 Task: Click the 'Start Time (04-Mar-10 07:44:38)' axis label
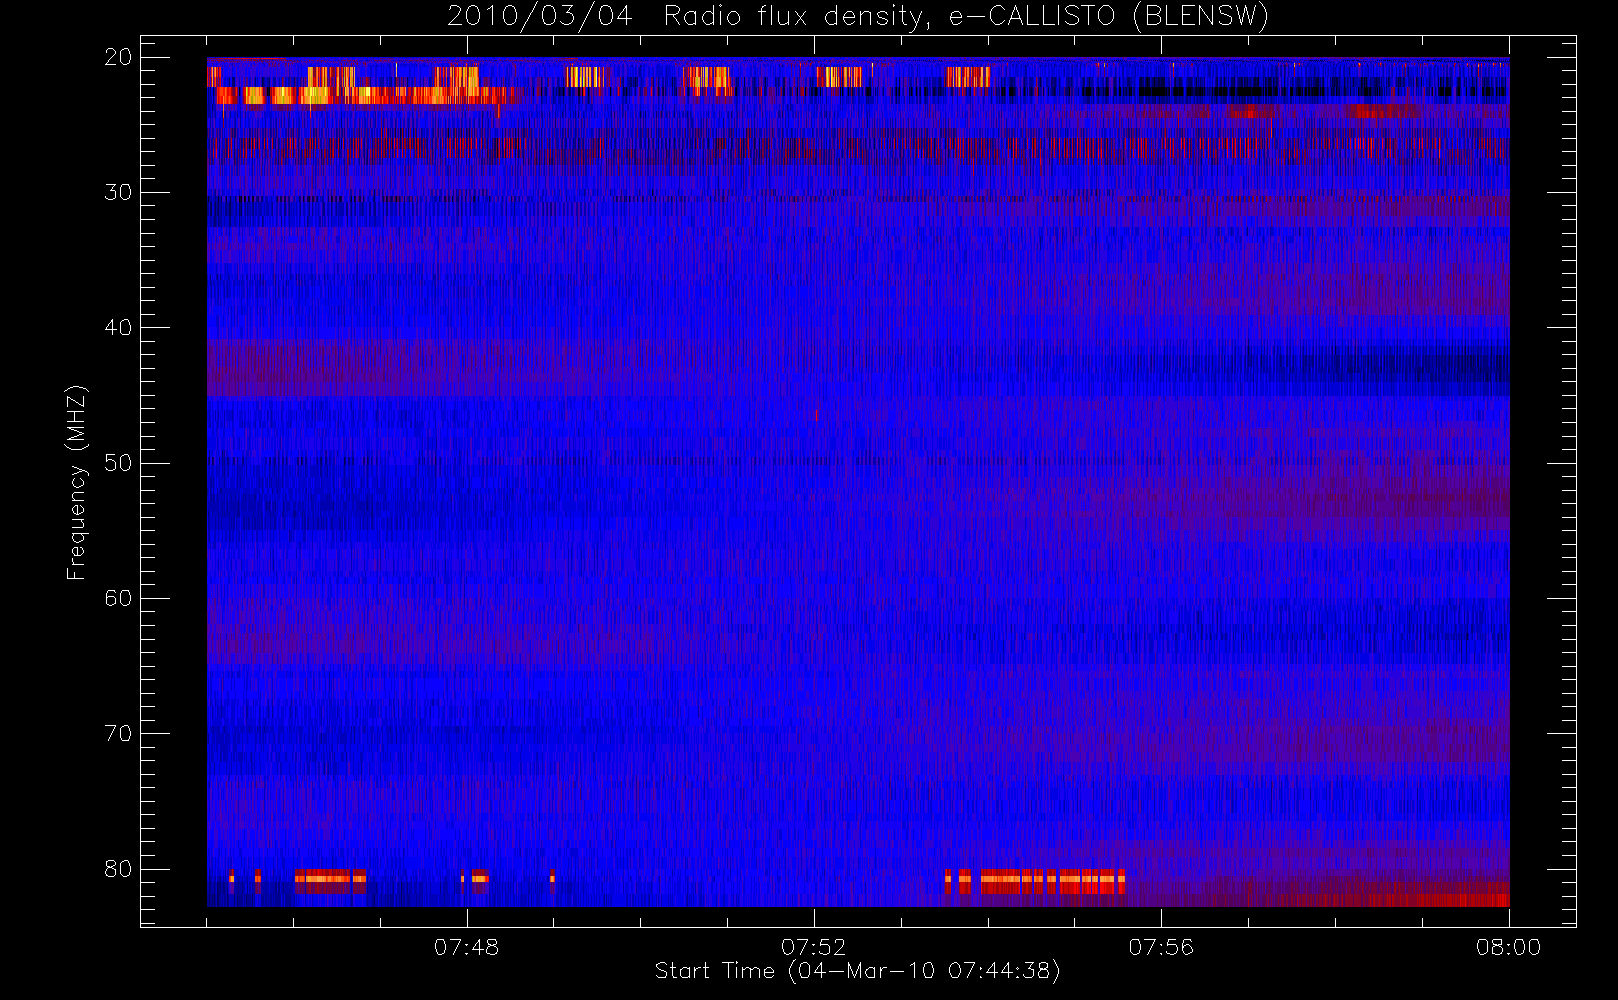pos(857,971)
